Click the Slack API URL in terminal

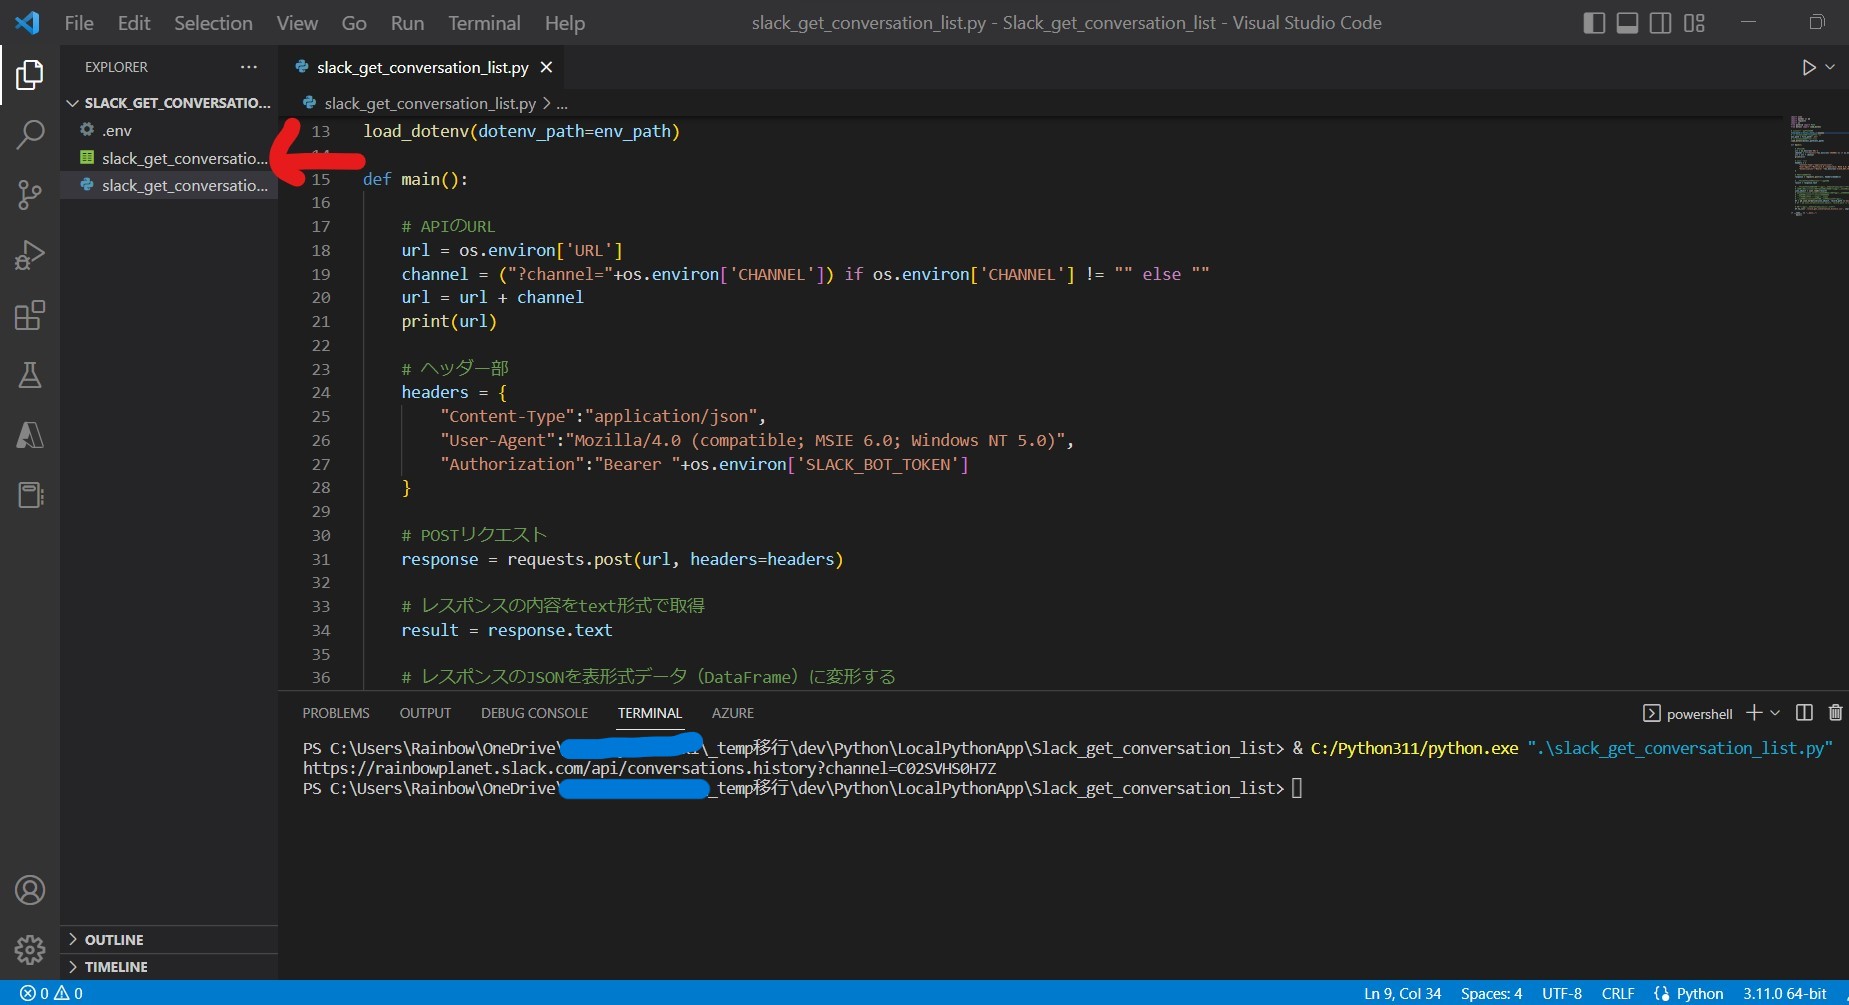pos(650,768)
